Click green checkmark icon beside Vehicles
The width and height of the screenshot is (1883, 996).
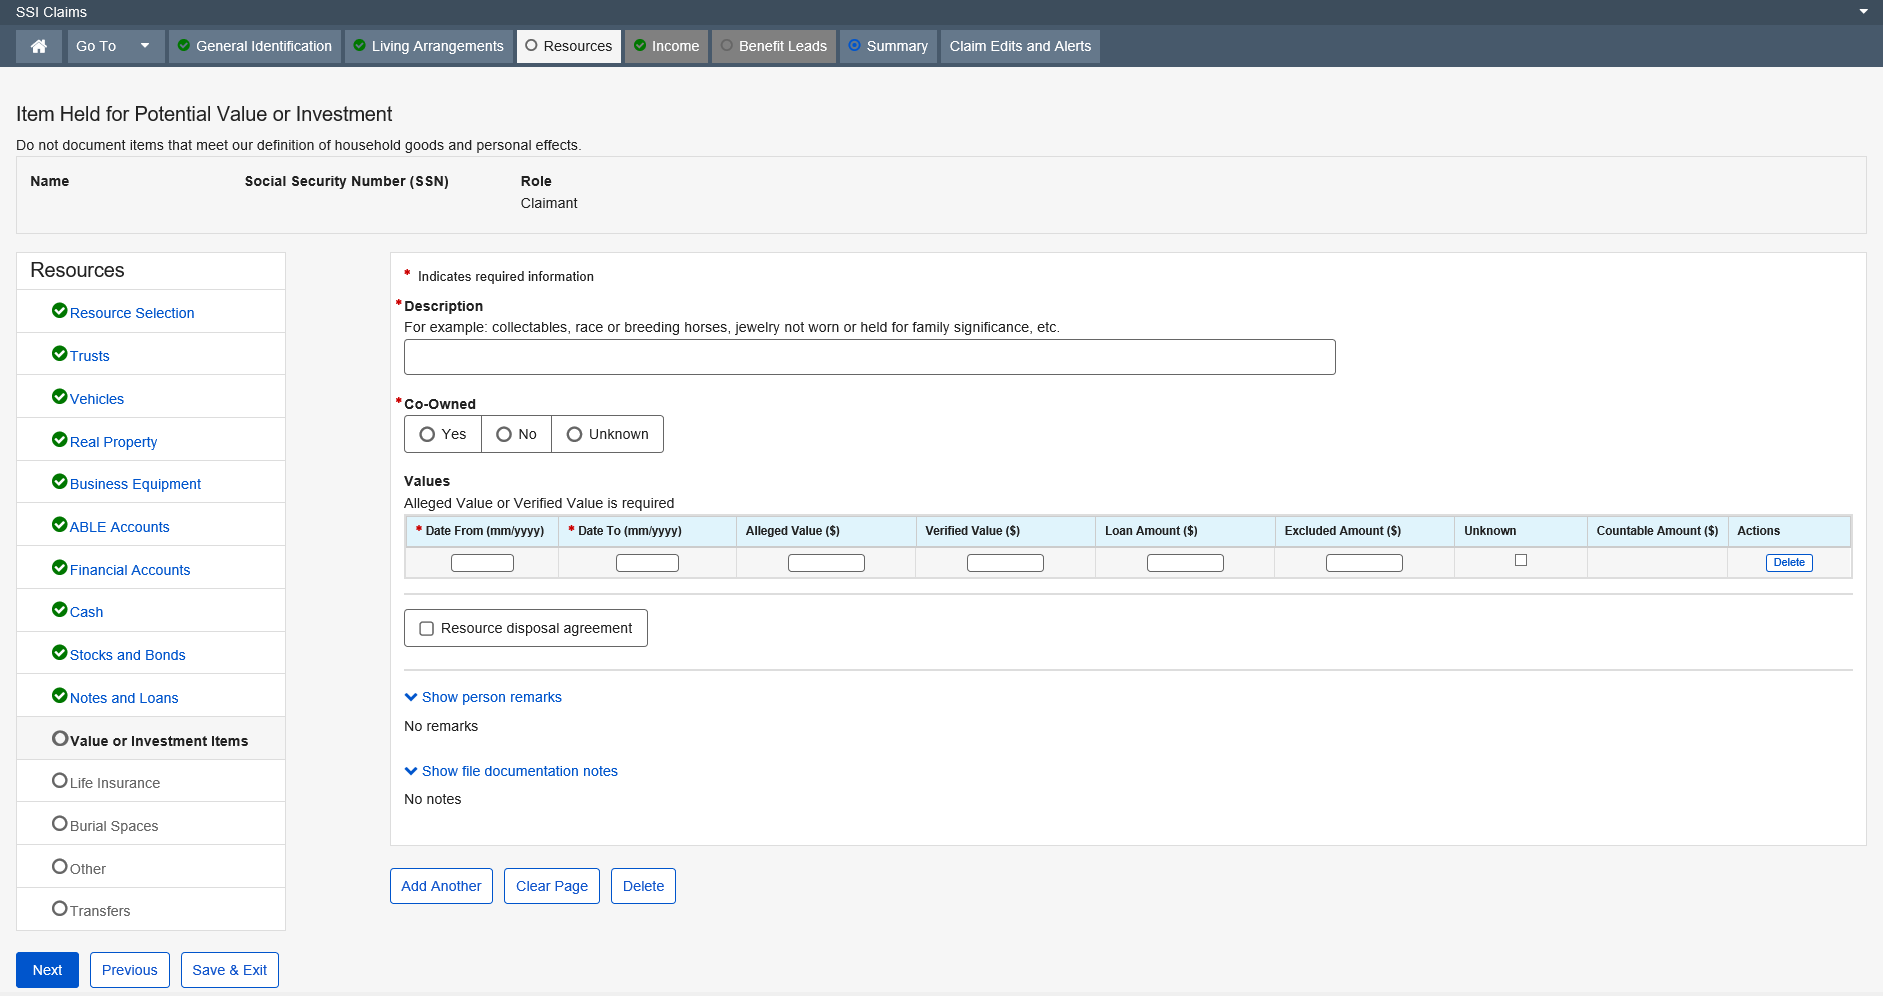pos(59,397)
